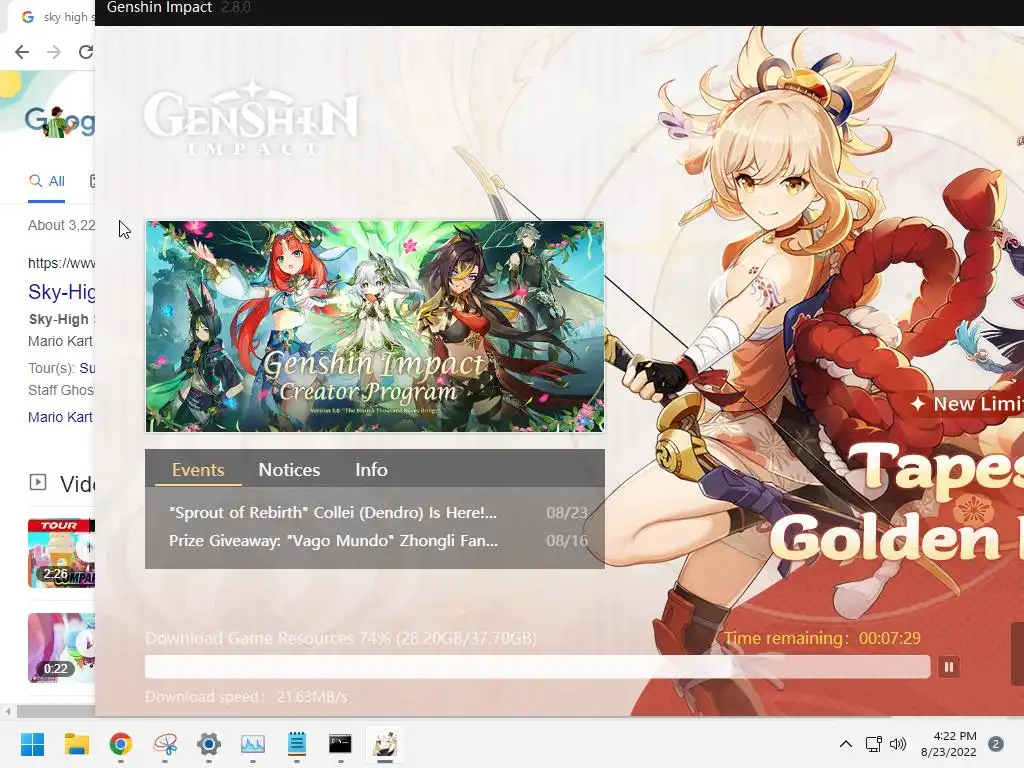Click the network icon in system tray

(x=873, y=744)
